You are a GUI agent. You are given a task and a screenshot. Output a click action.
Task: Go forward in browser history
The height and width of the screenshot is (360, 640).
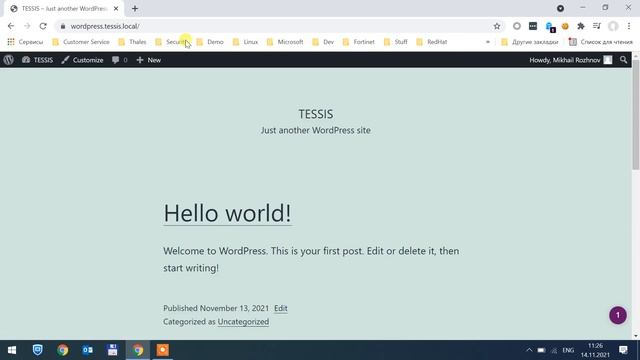[x=27, y=26]
